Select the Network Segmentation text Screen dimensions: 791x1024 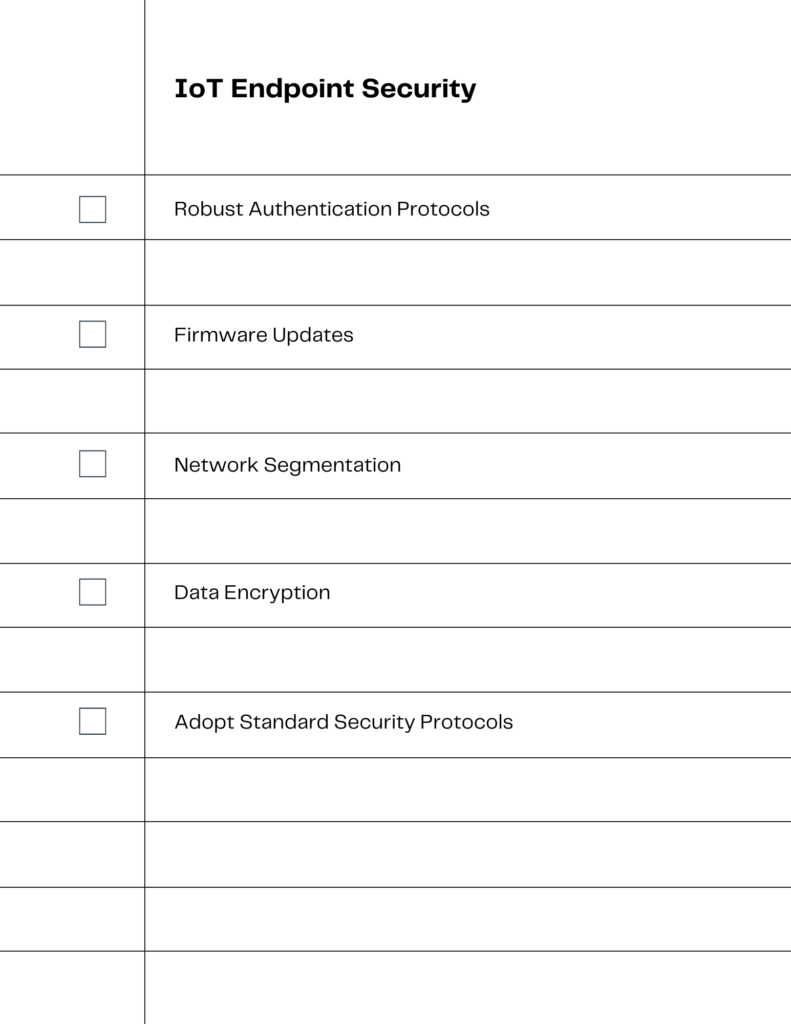(x=287, y=465)
